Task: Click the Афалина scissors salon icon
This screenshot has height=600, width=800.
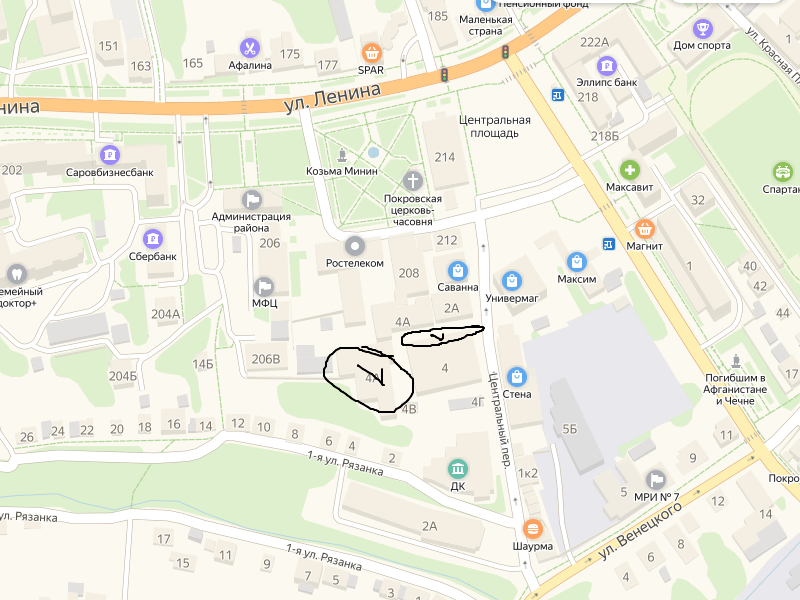Action: point(250,48)
